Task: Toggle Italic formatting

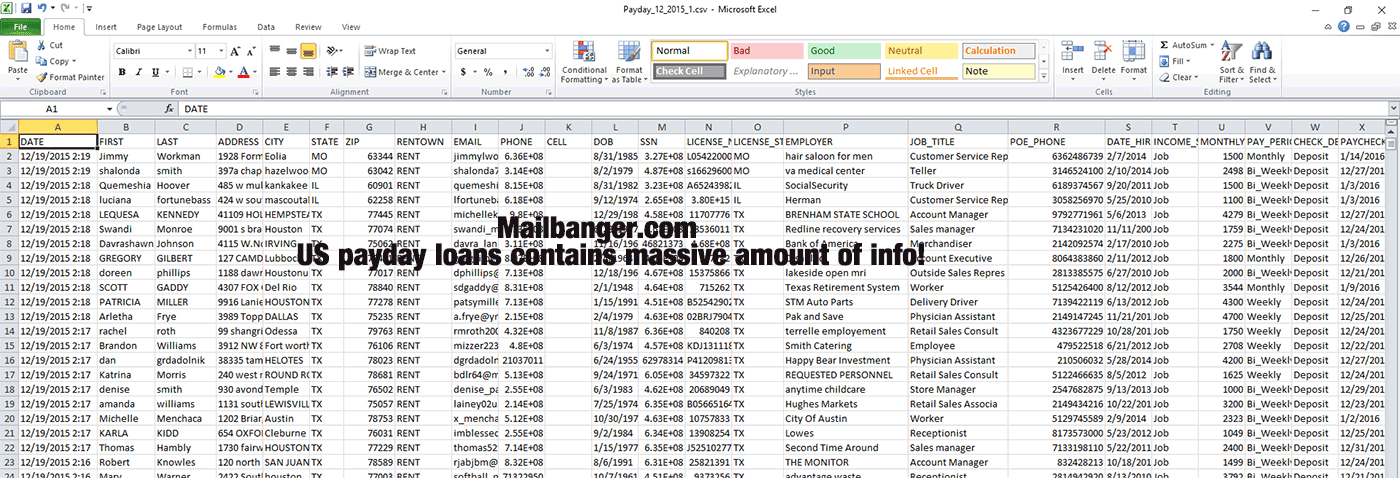Action: [139, 72]
